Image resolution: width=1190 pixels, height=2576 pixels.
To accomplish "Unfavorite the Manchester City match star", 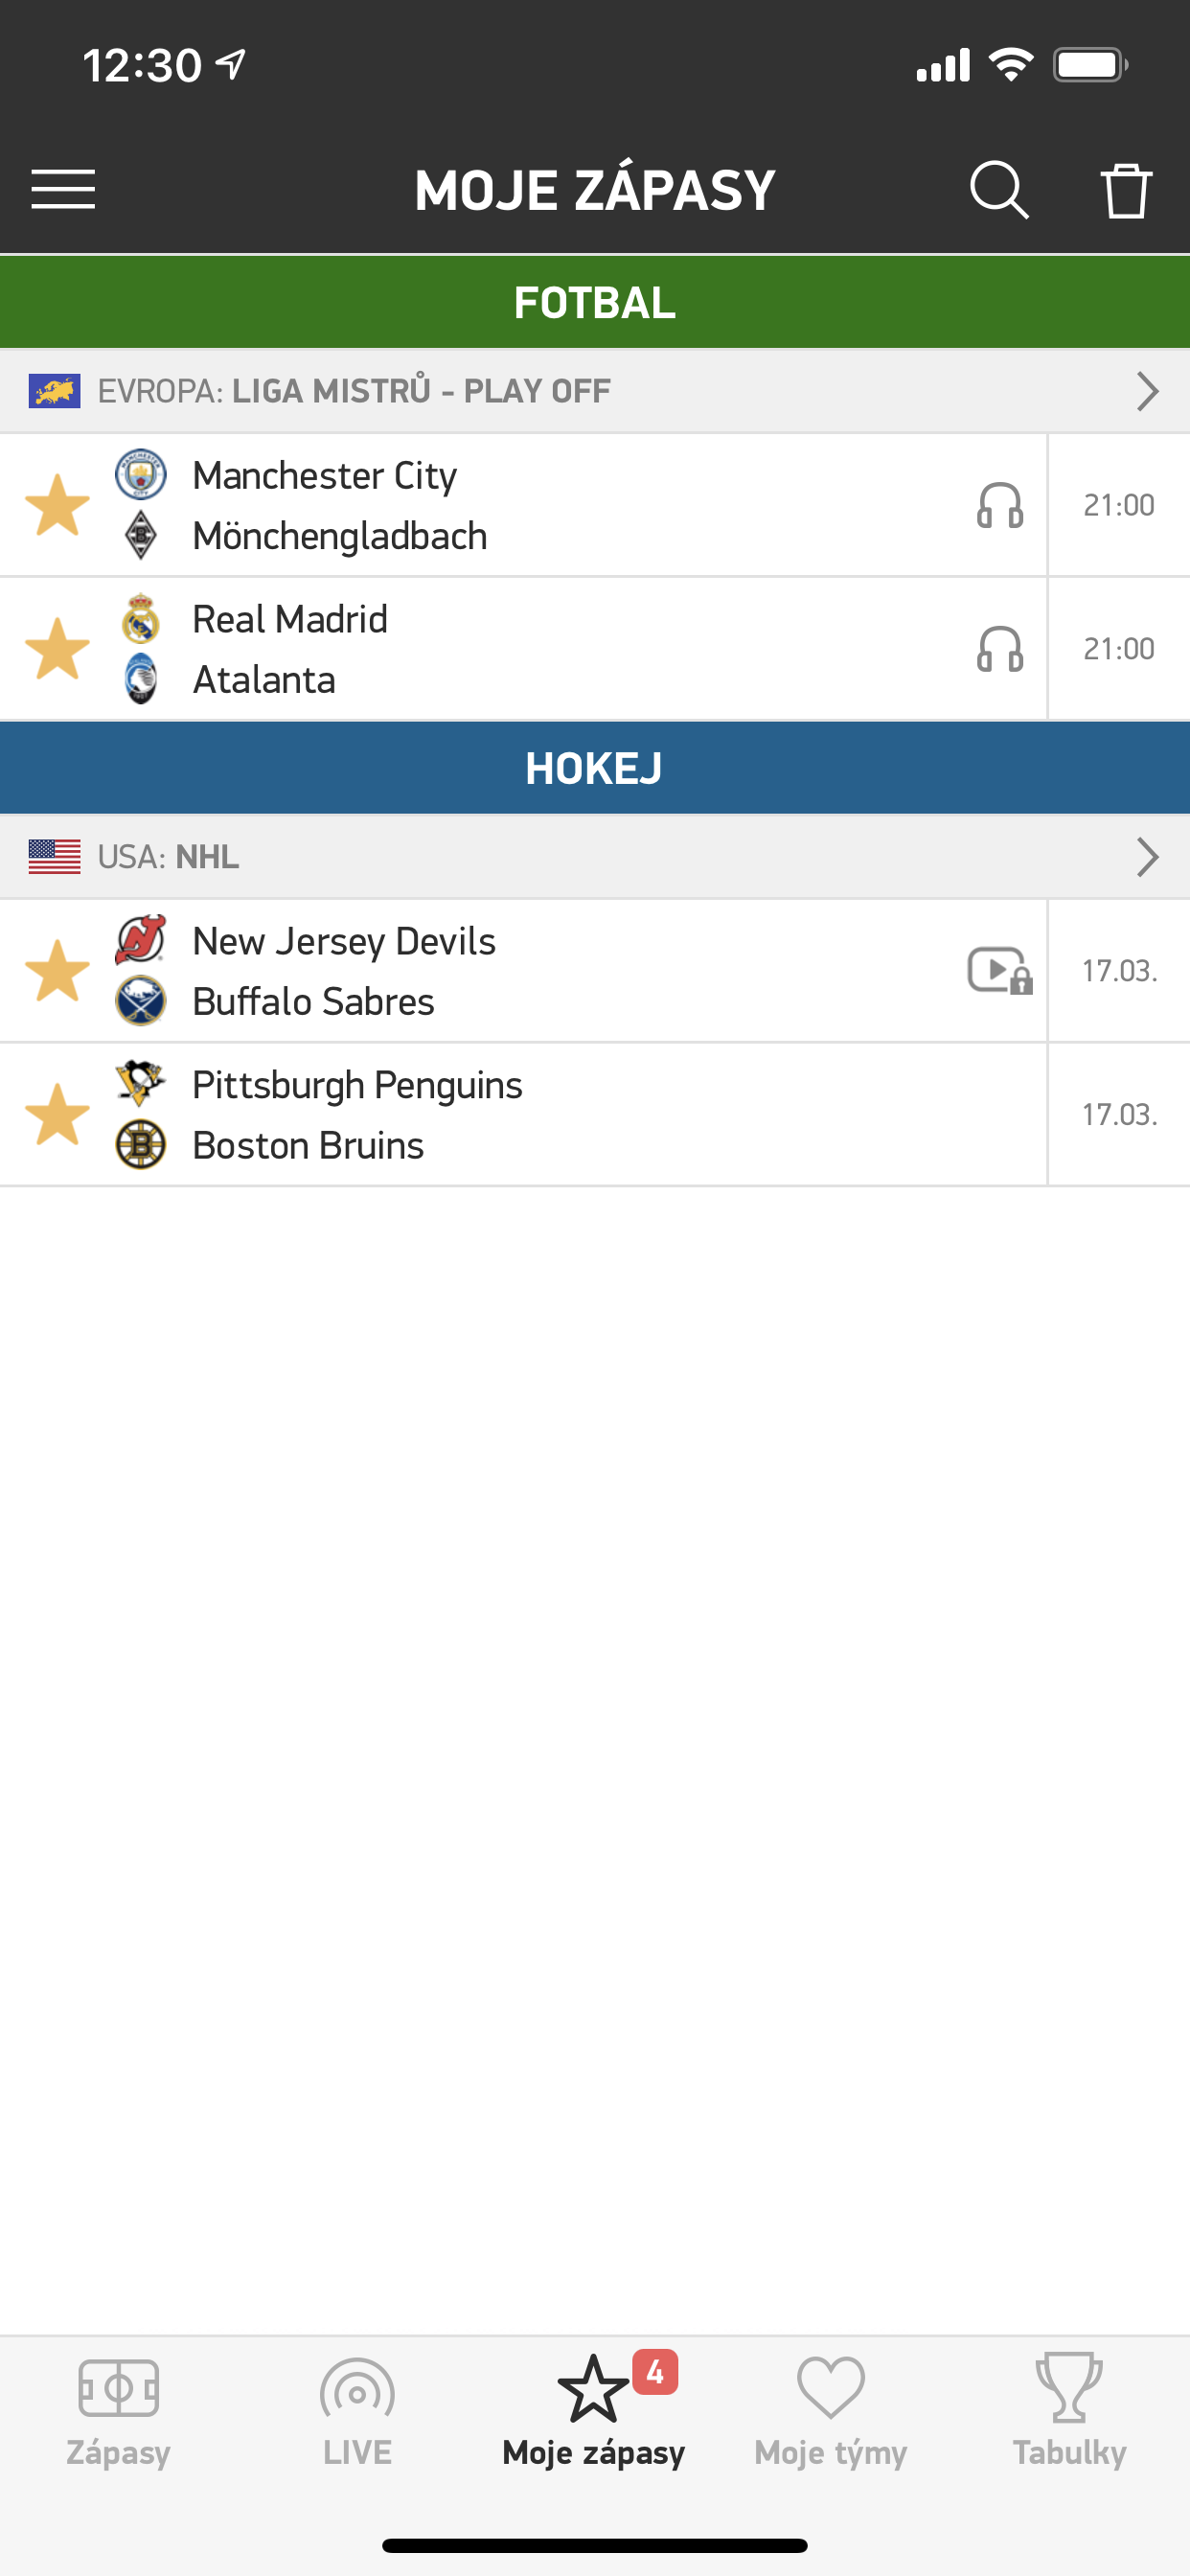I will (57, 505).
